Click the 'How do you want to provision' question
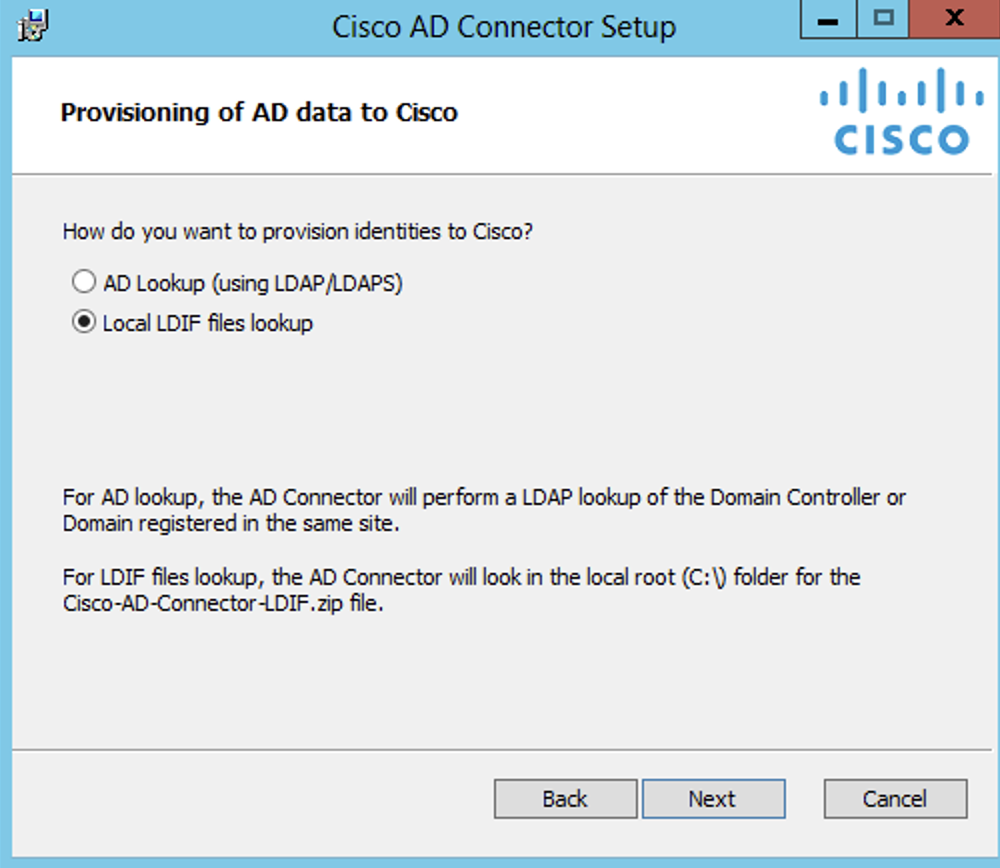The width and height of the screenshot is (1000, 868). tap(297, 231)
